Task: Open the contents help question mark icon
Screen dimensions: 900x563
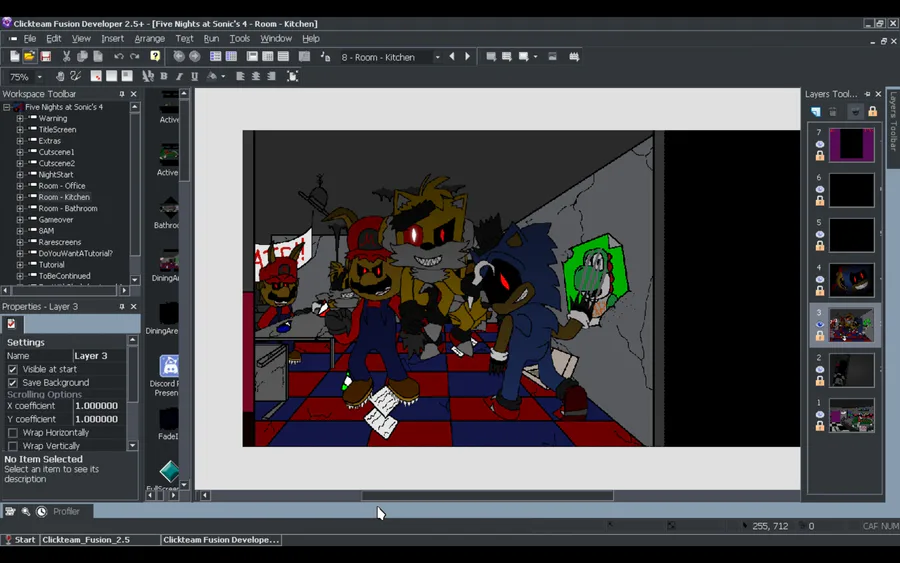Action: tap(155, 56)
